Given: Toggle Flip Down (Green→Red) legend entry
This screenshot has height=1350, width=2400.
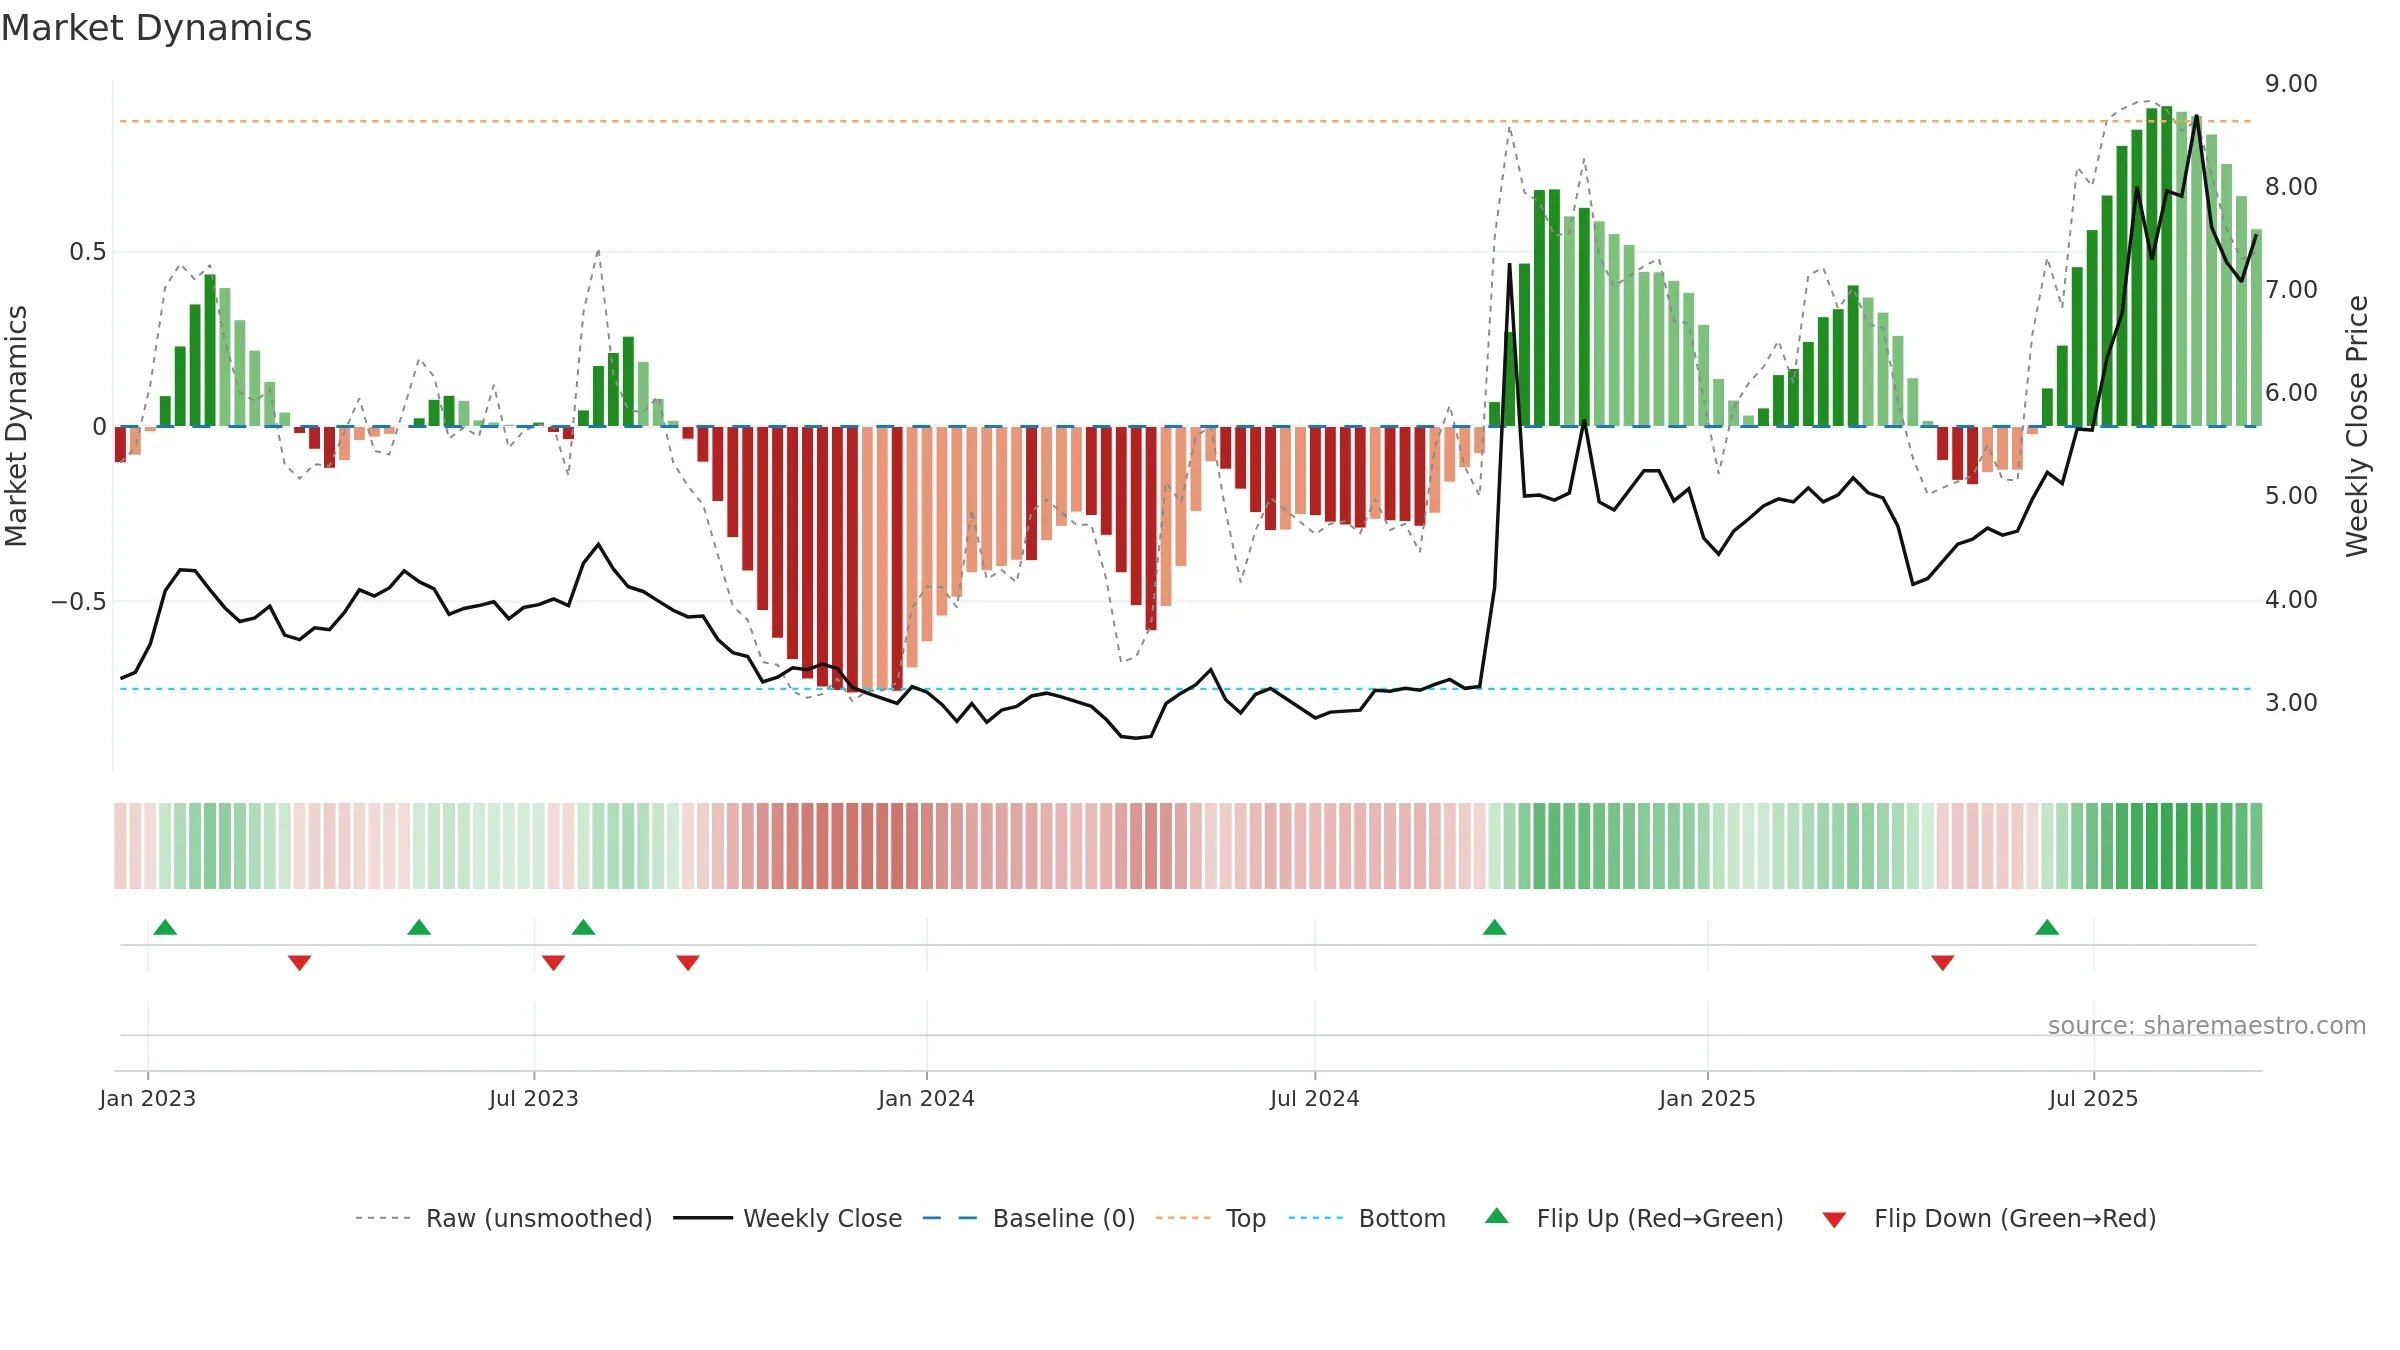Looking at the screenshot, I should (1989, 1218).
